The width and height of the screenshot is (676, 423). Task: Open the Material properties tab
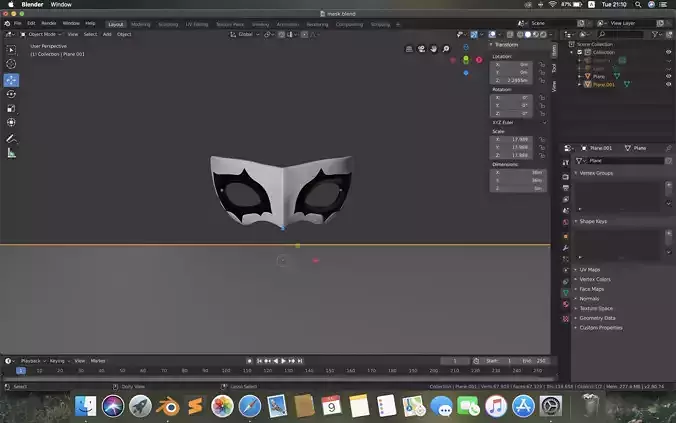566,304
